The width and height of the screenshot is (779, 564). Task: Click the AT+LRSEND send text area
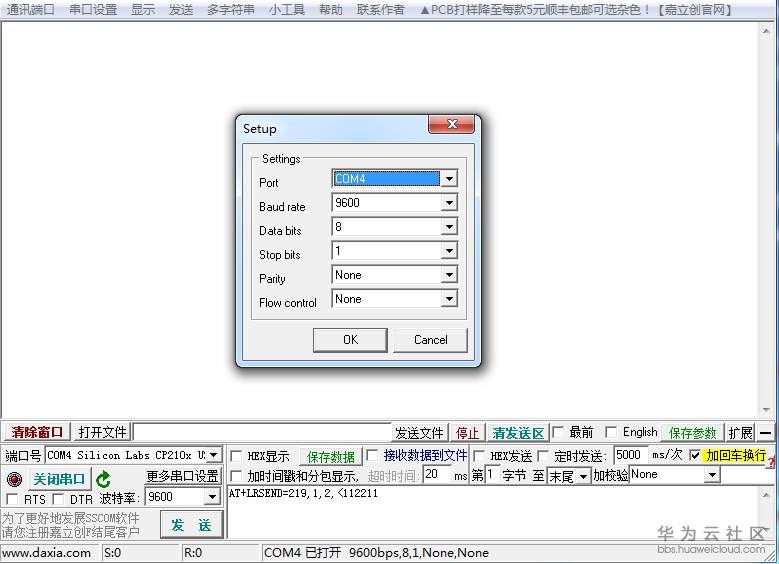point(493,513)
